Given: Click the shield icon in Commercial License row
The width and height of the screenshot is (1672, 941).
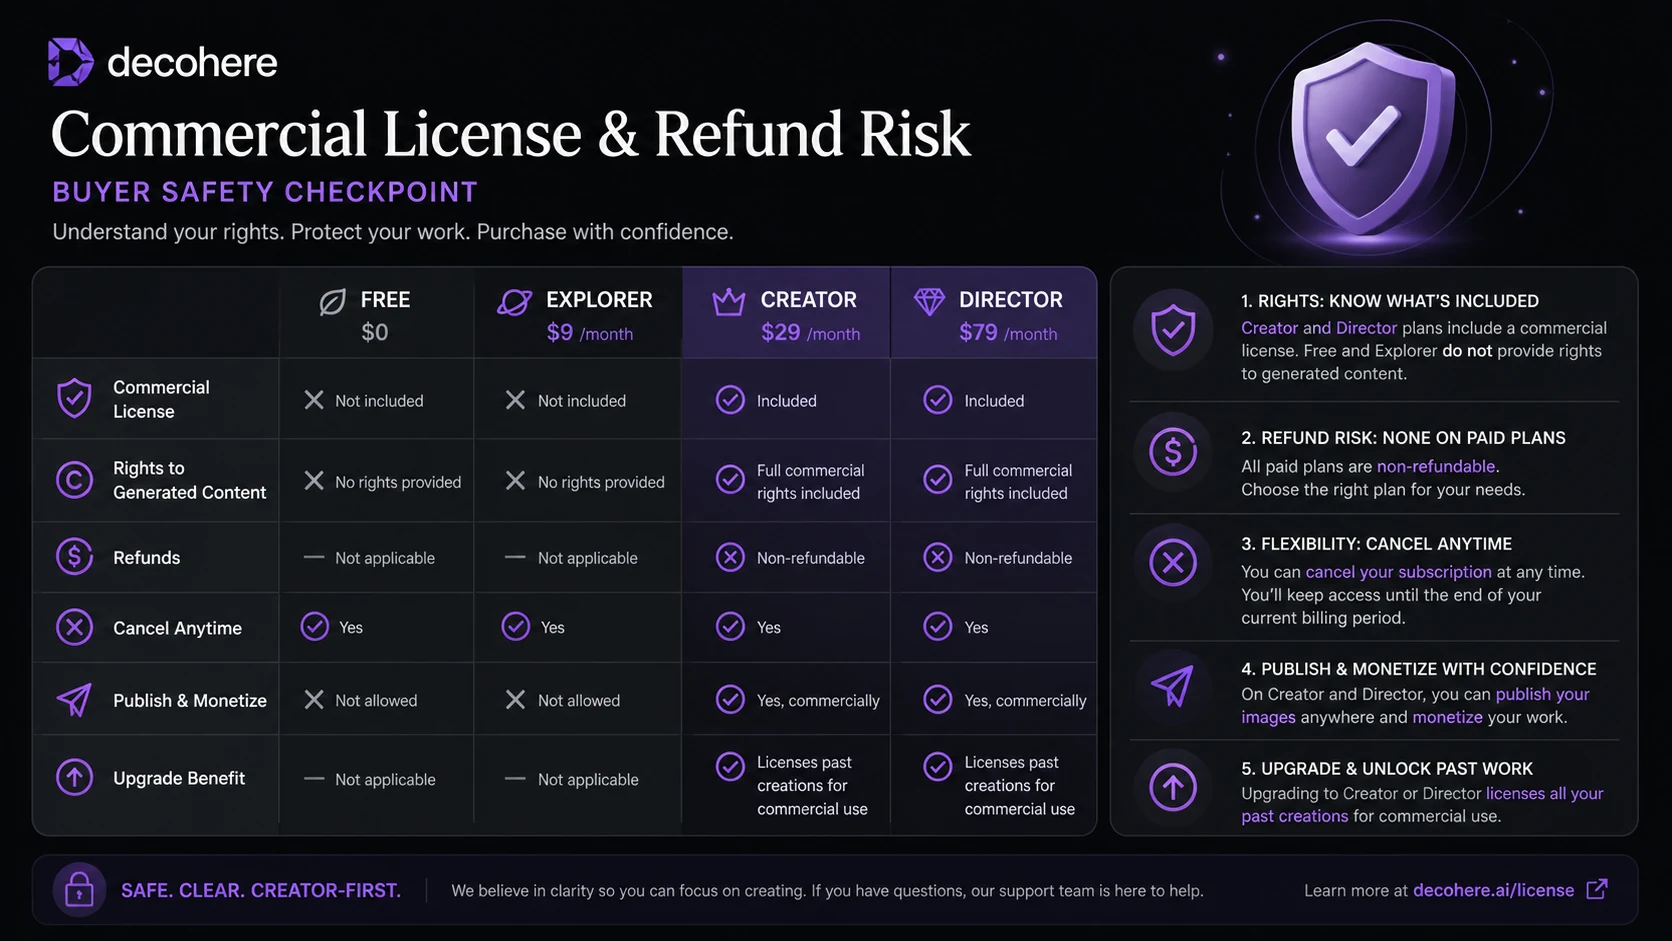Looking at the screenshot, I should point(75,398).
